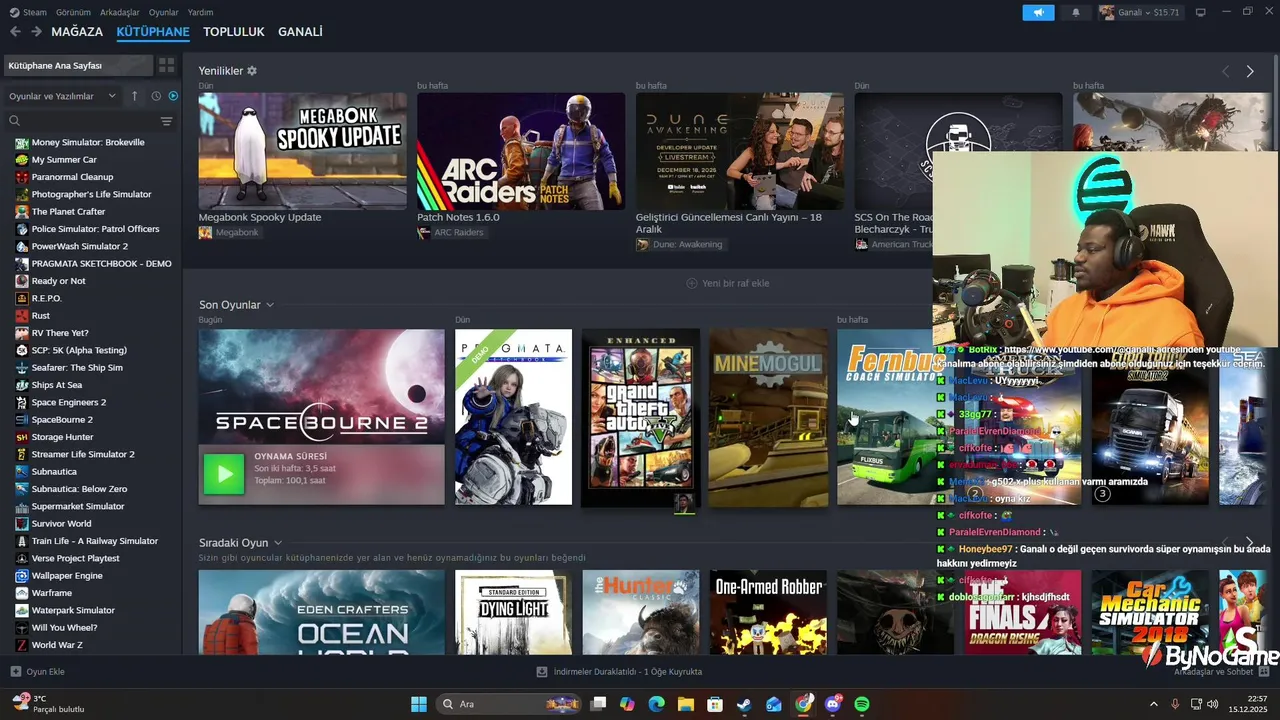Switch to the MAĞAZA tab

click(x=77, y=32)
